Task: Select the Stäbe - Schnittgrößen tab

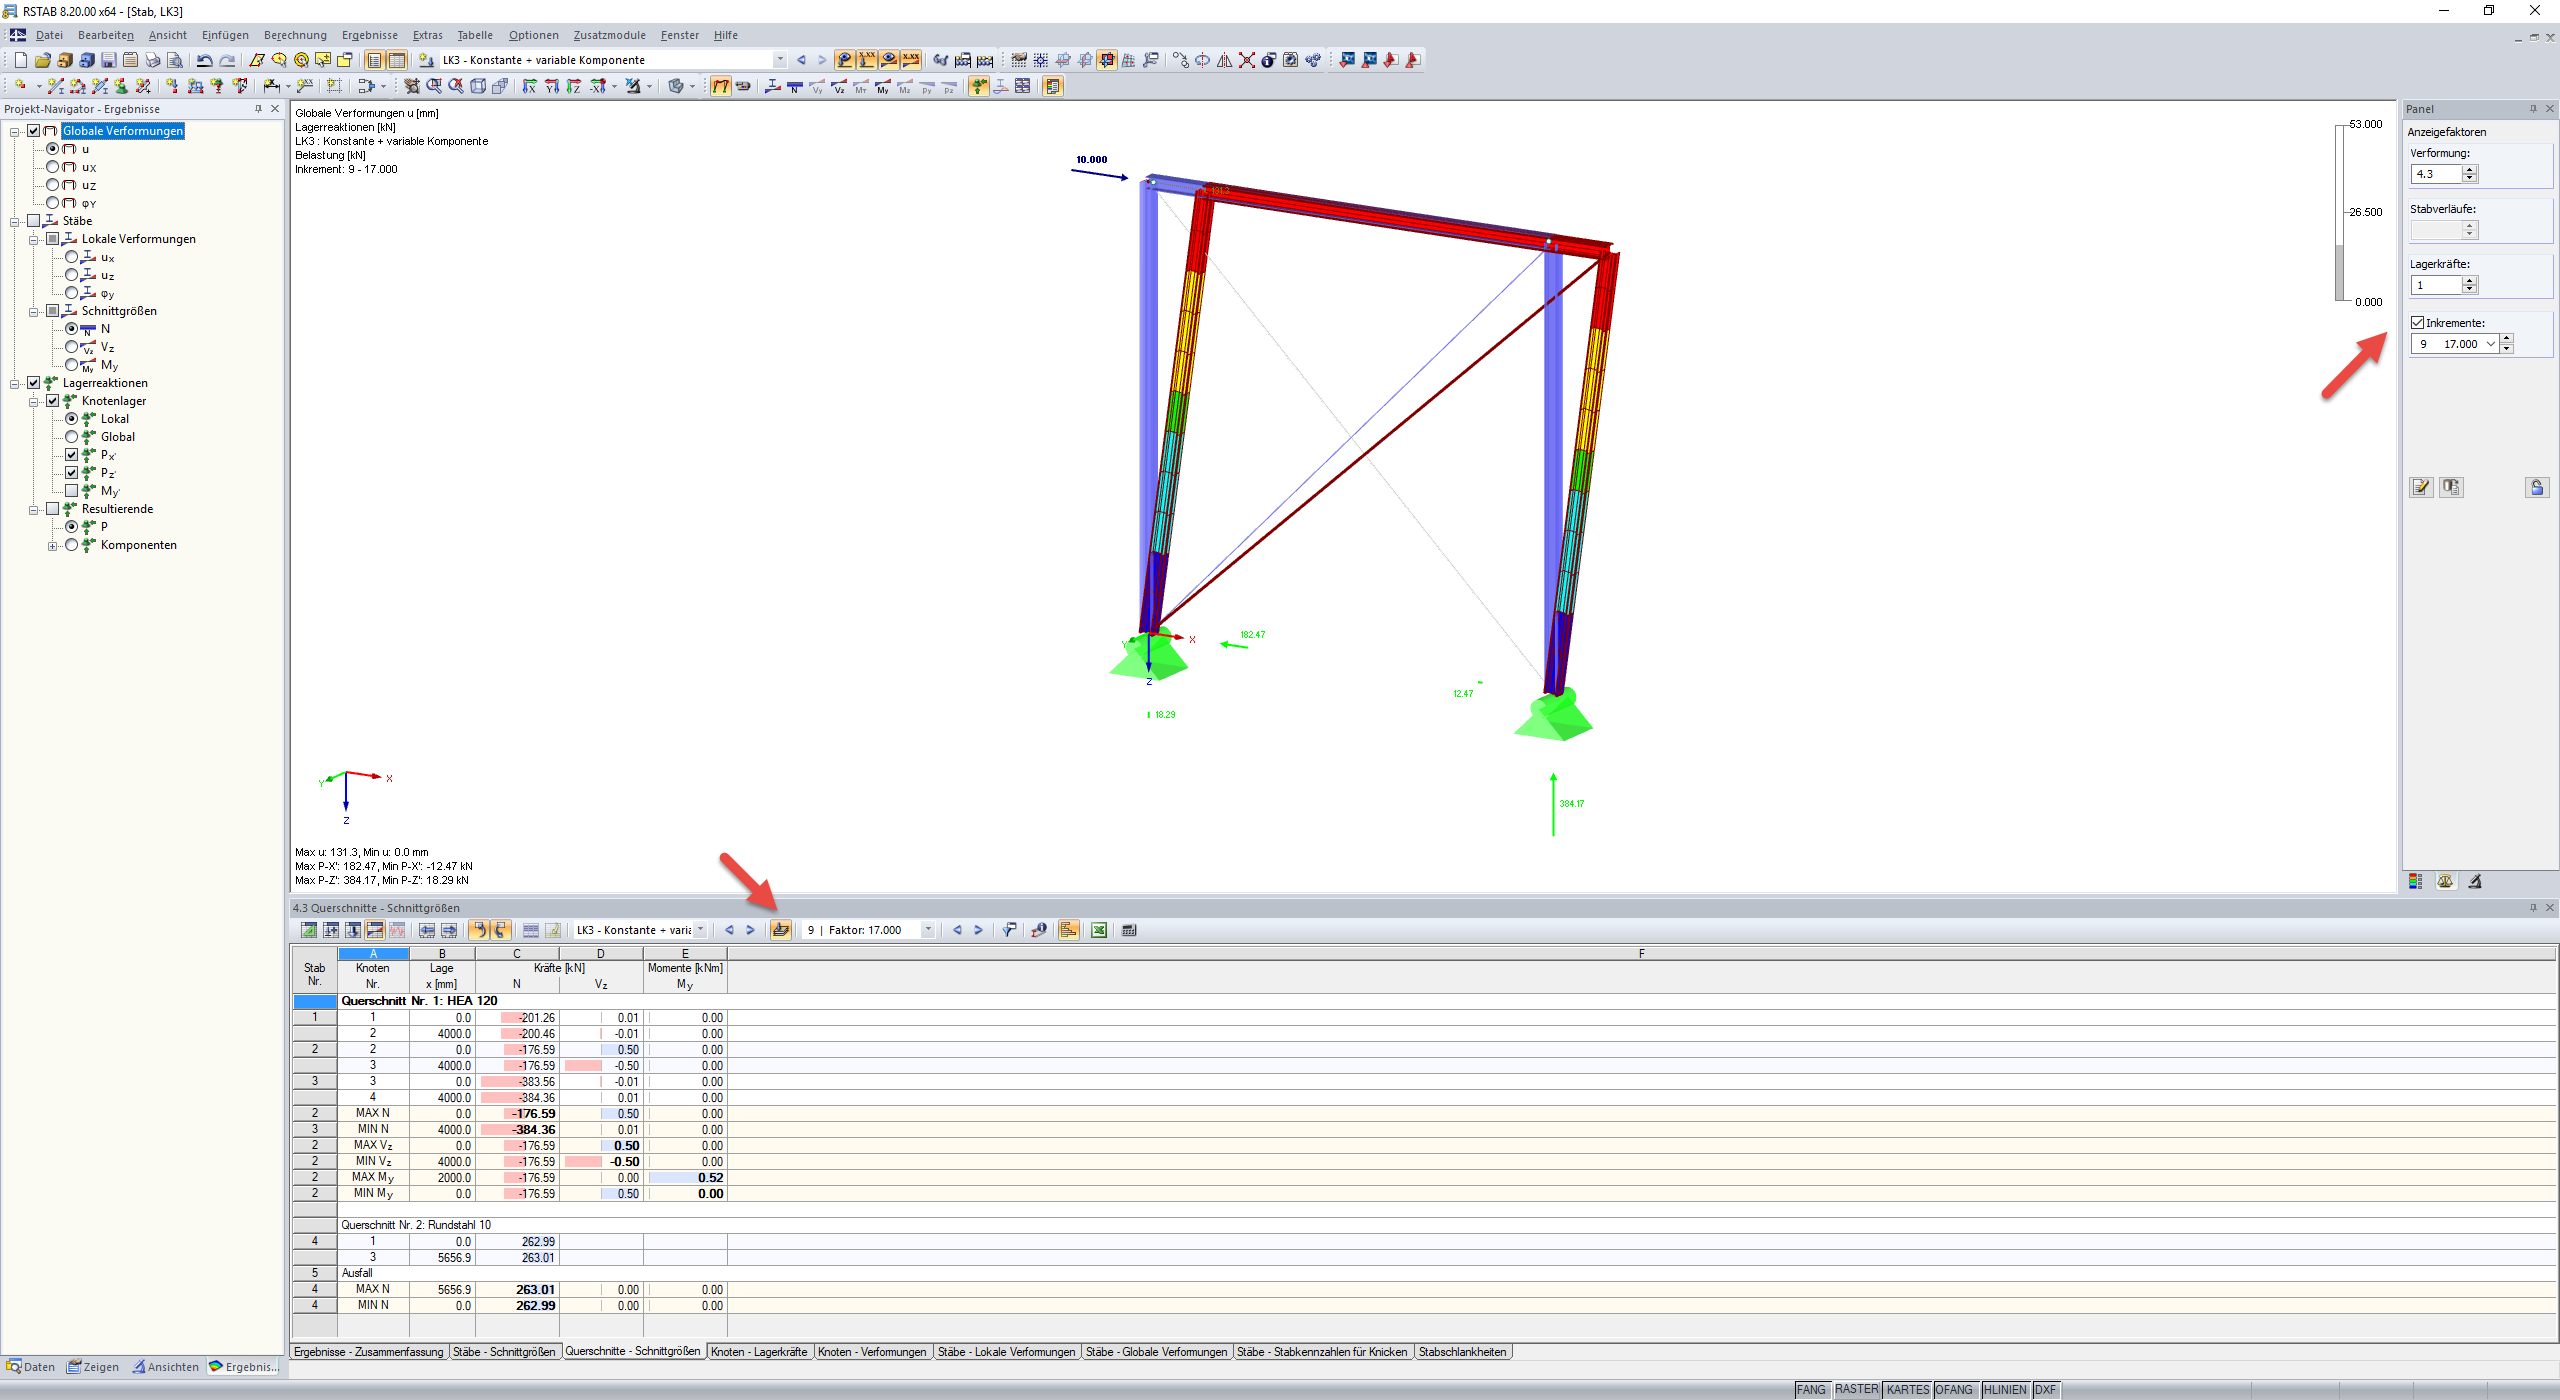Action: pos(504,1352)
